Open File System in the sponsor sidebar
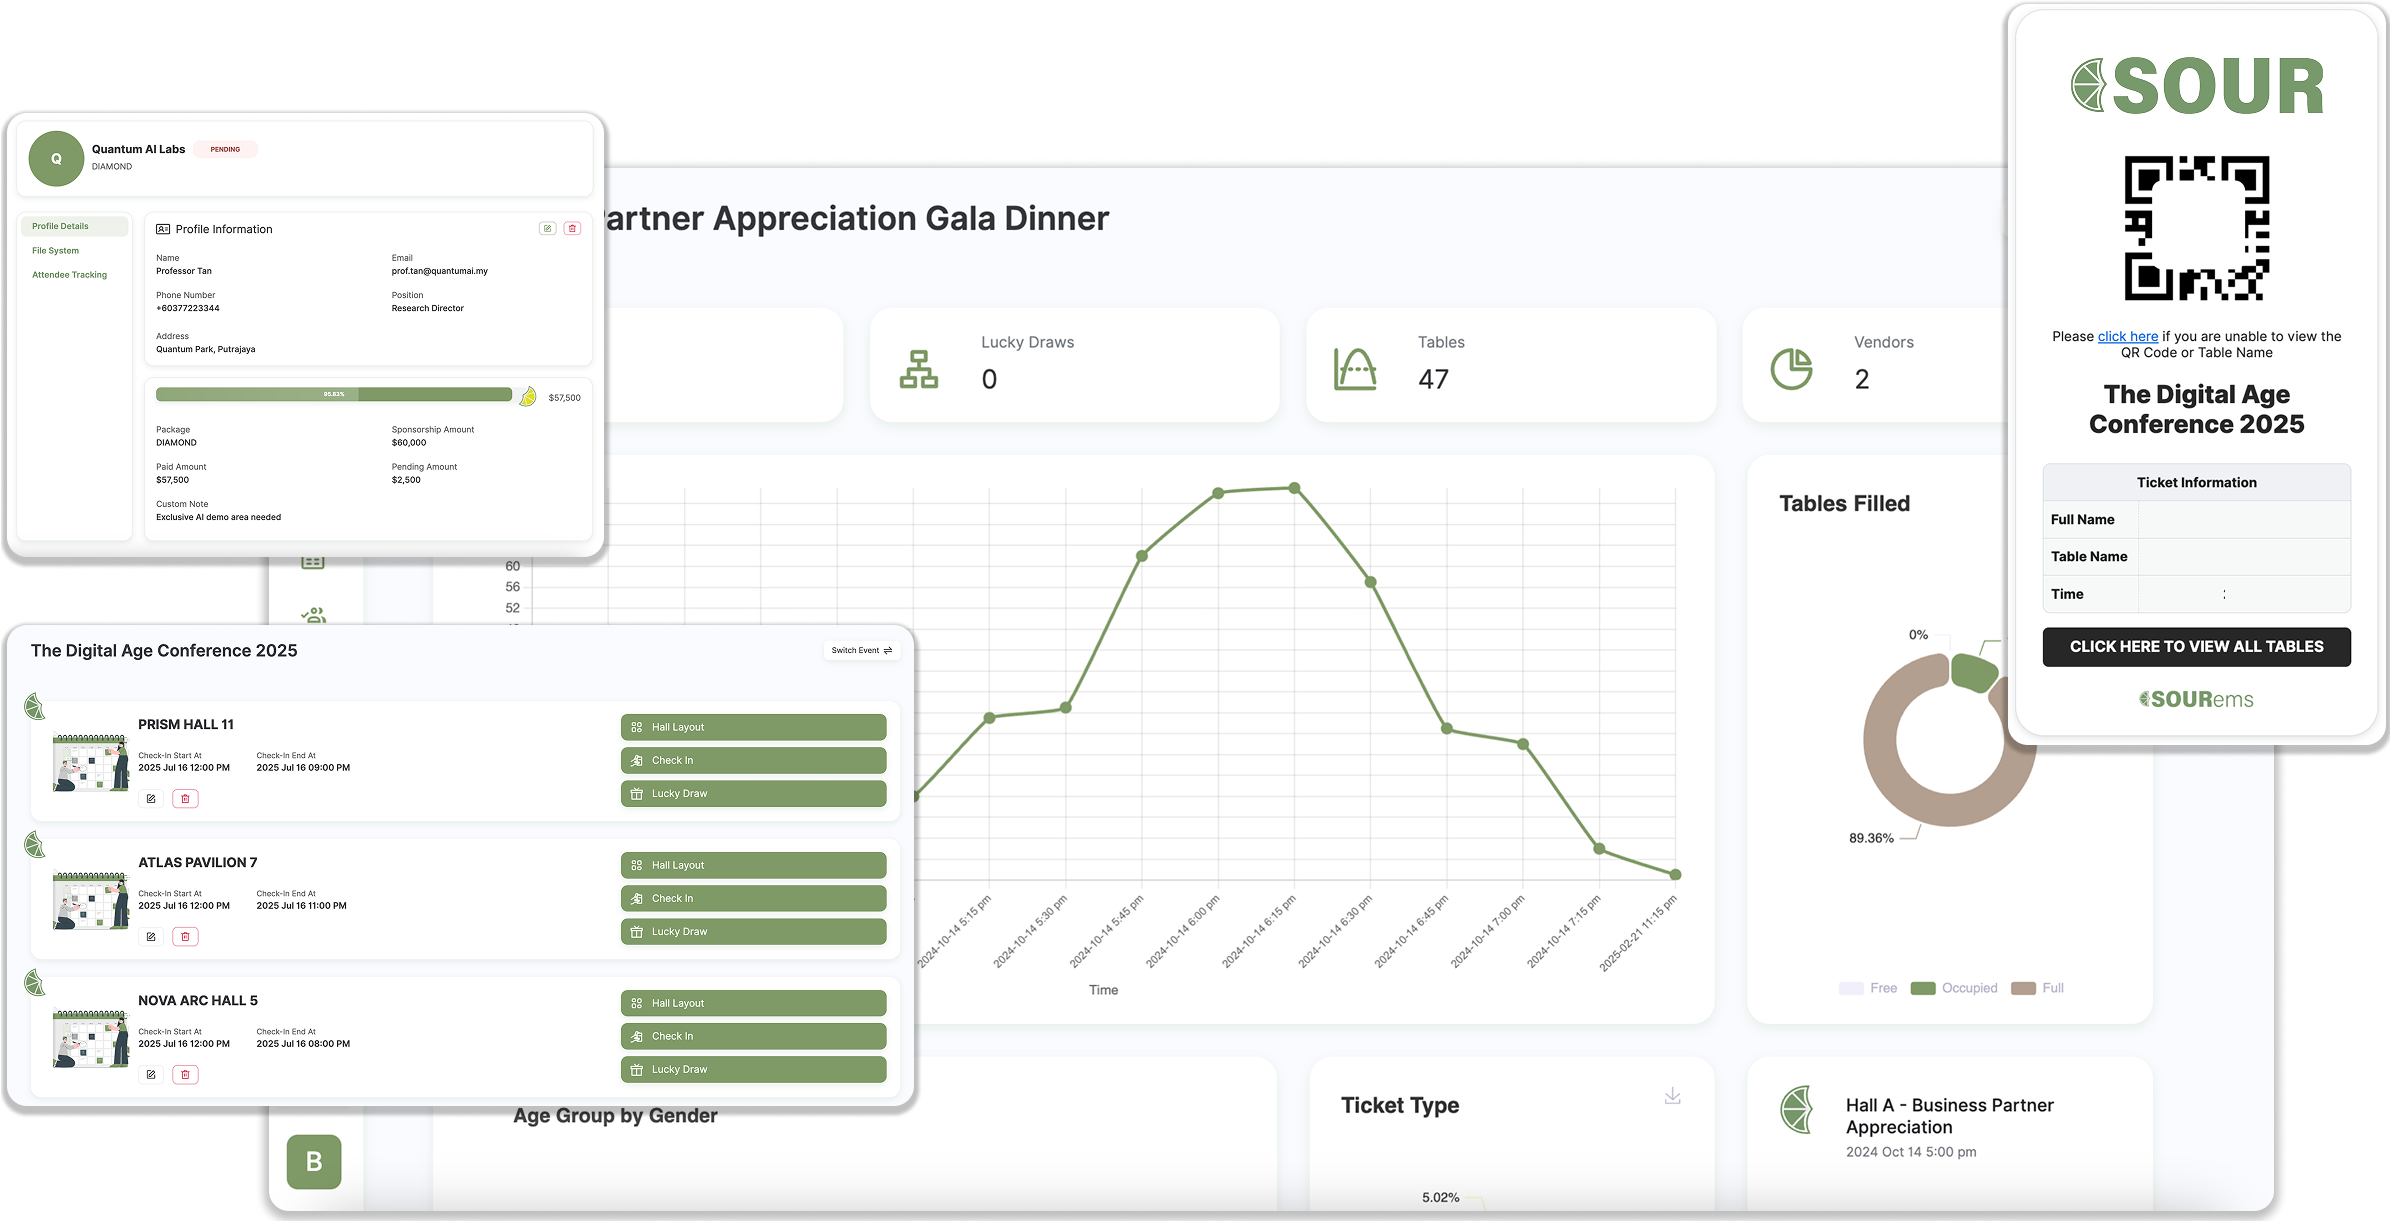The image size is (2390, 1221). click(x=56, y=250)
